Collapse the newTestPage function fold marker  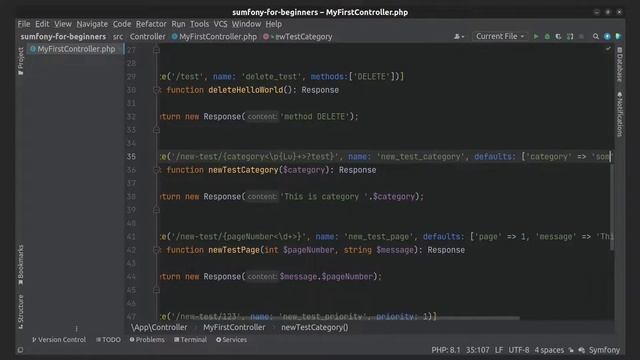pos(156,250)
